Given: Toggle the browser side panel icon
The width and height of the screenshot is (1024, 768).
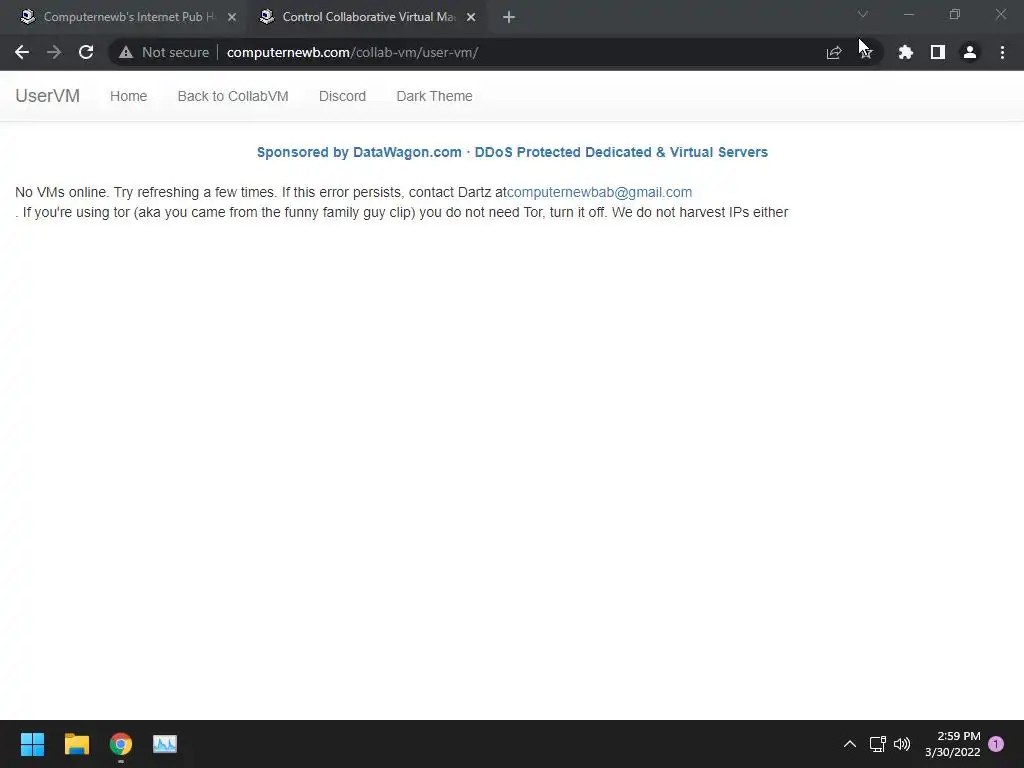Looking at the screenshot, I should point(938,52).
